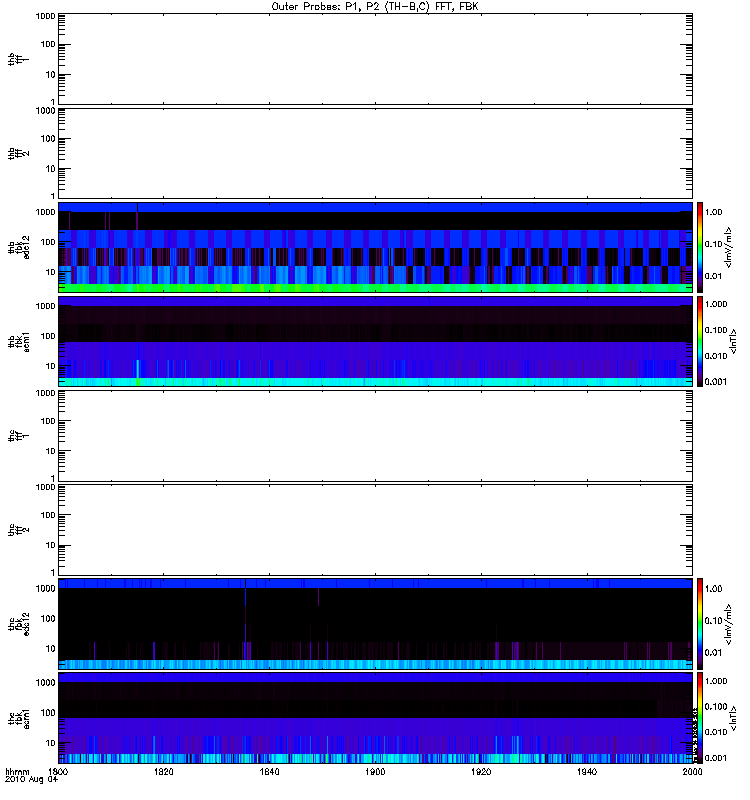Click the 2000 time axis label
This screenshot has height=800, width=750.
[692, 771]
